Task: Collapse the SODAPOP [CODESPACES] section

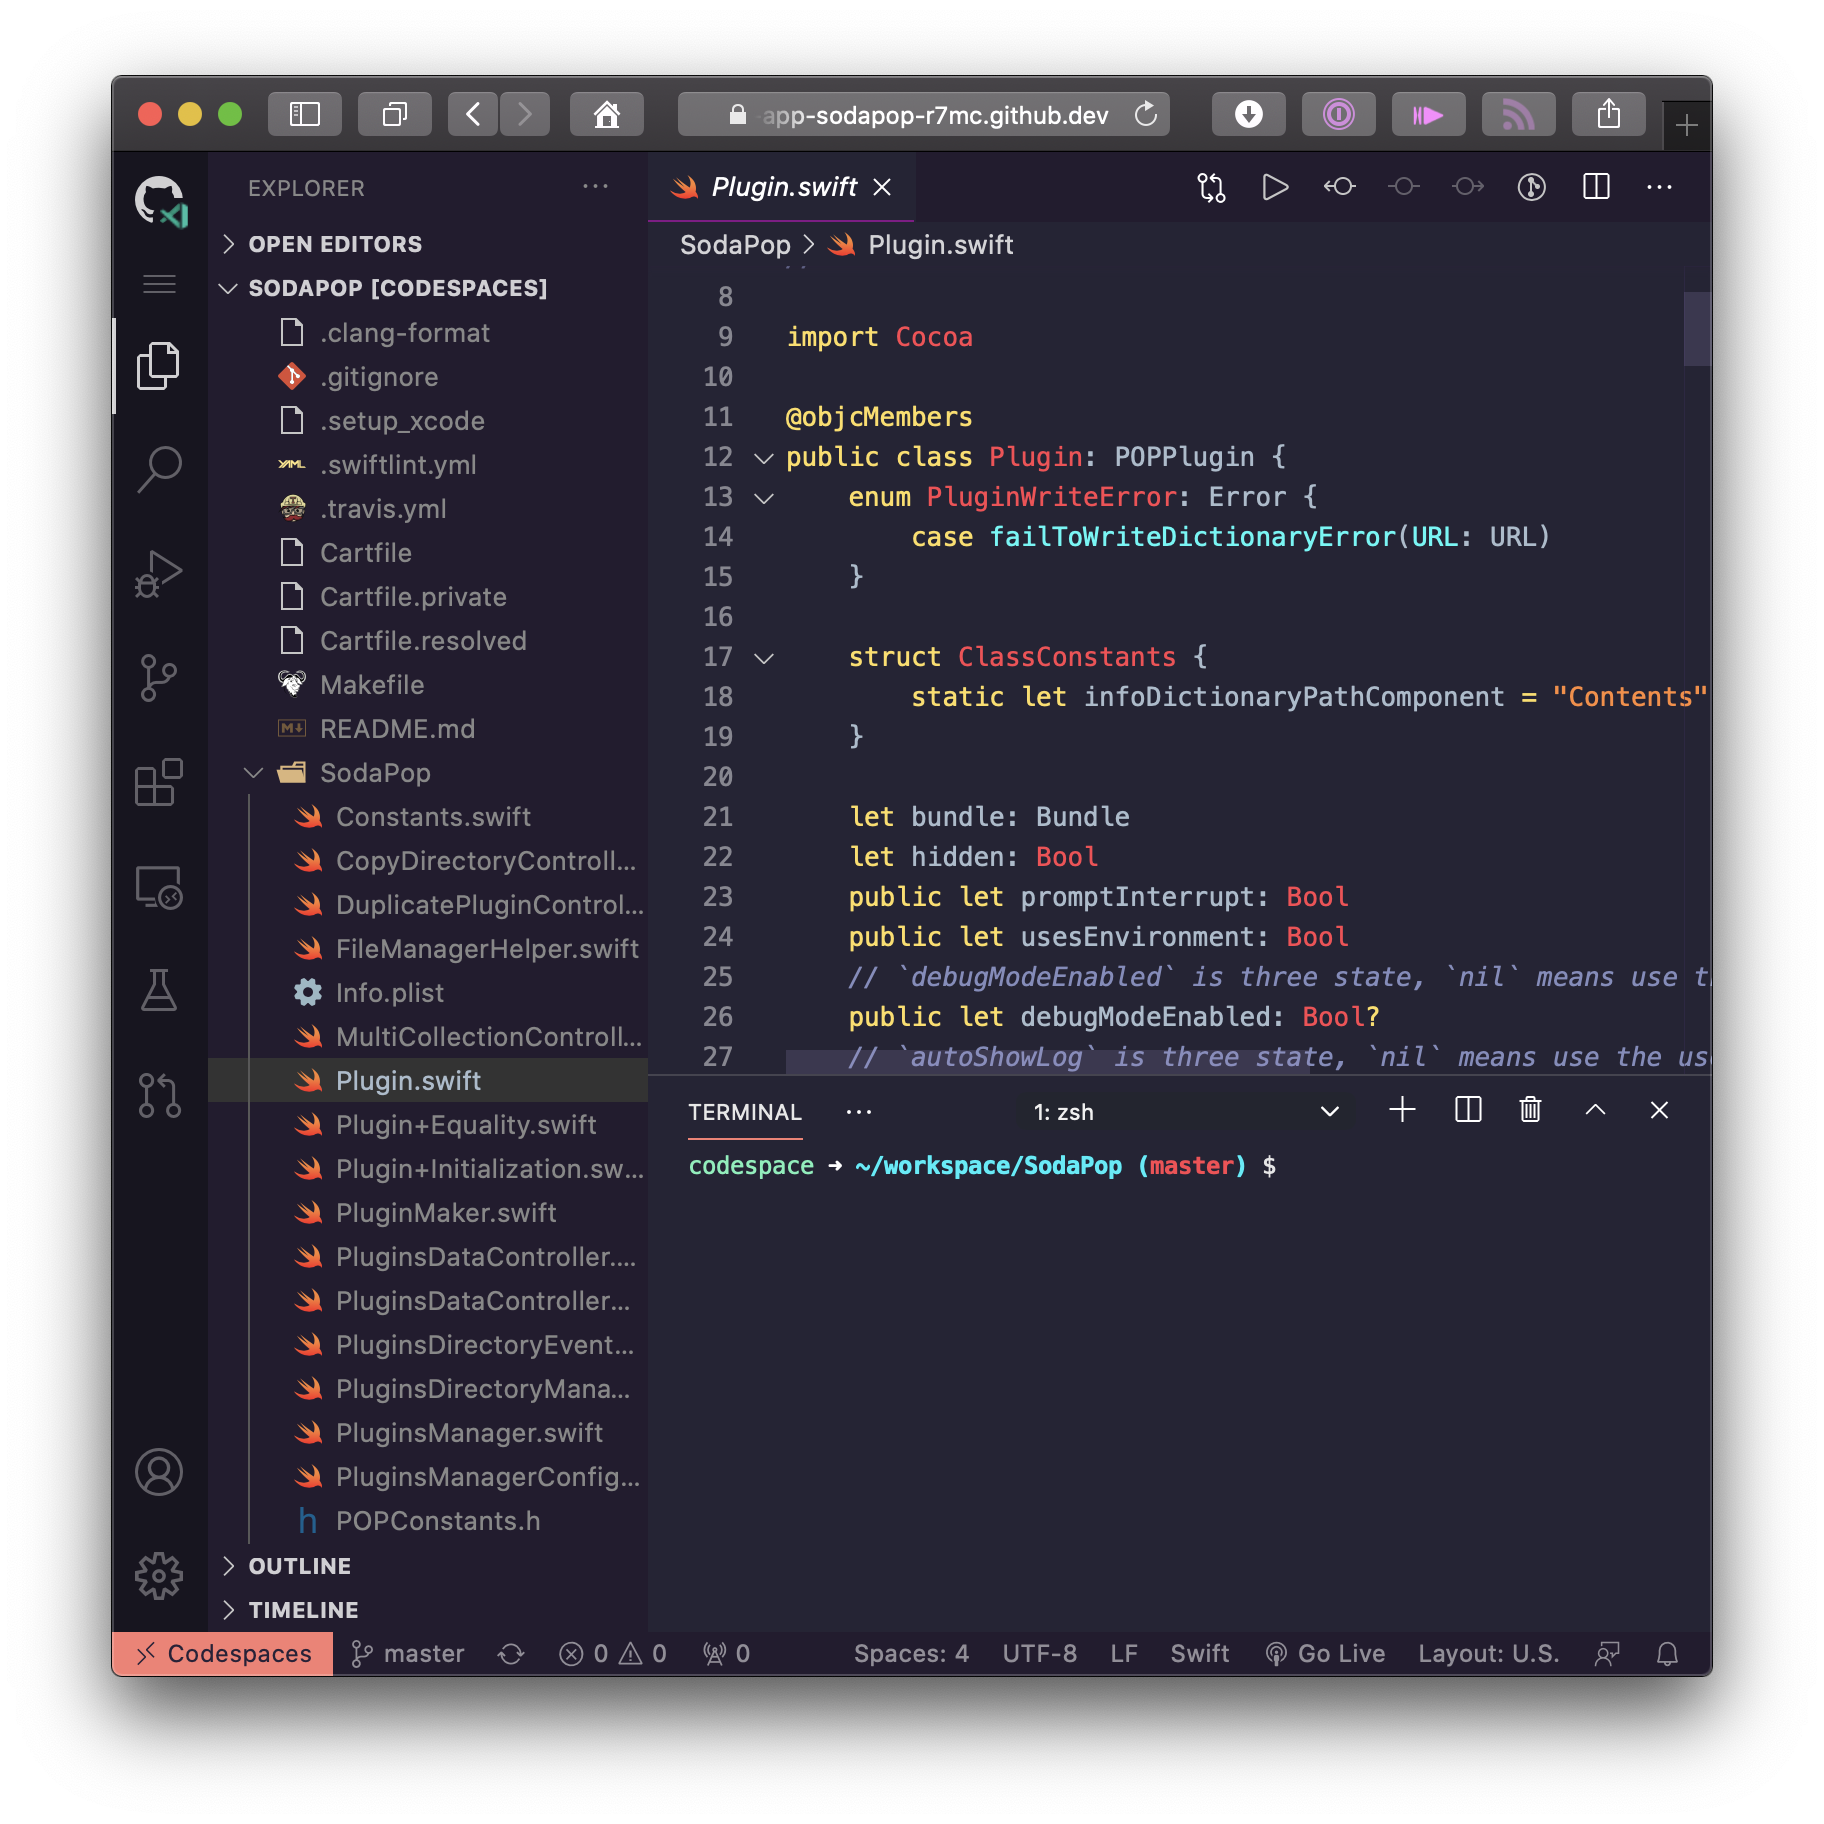Action: tap(430, 288)
